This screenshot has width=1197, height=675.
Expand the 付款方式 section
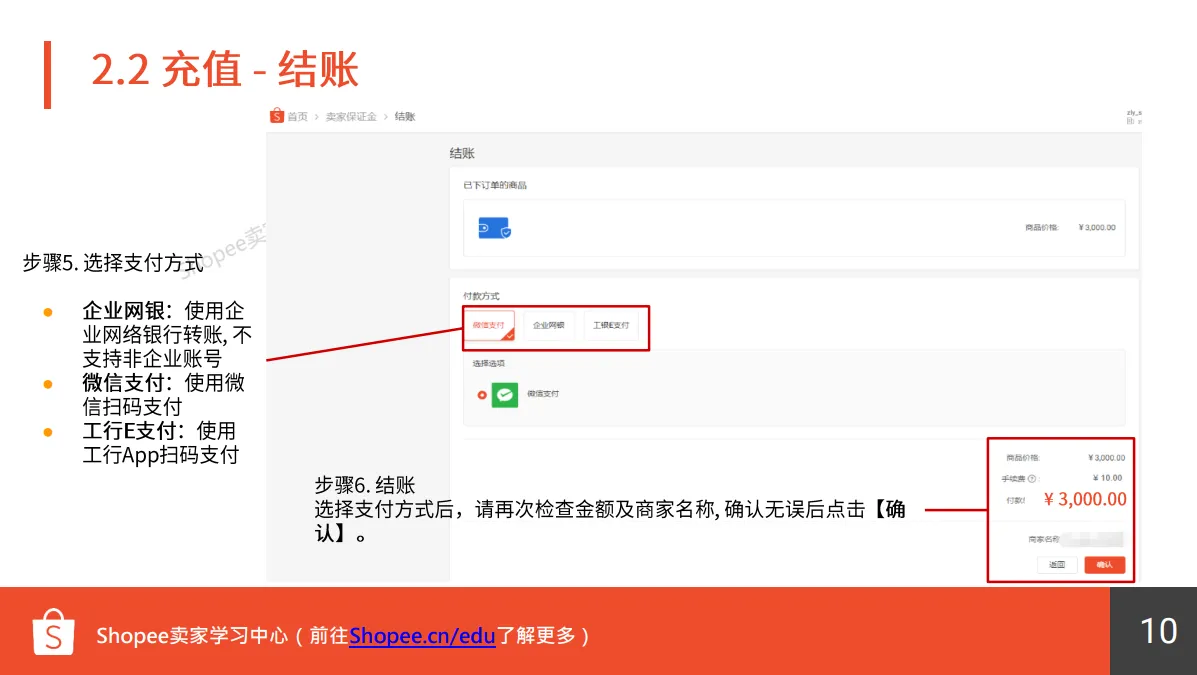click(483, 295)
